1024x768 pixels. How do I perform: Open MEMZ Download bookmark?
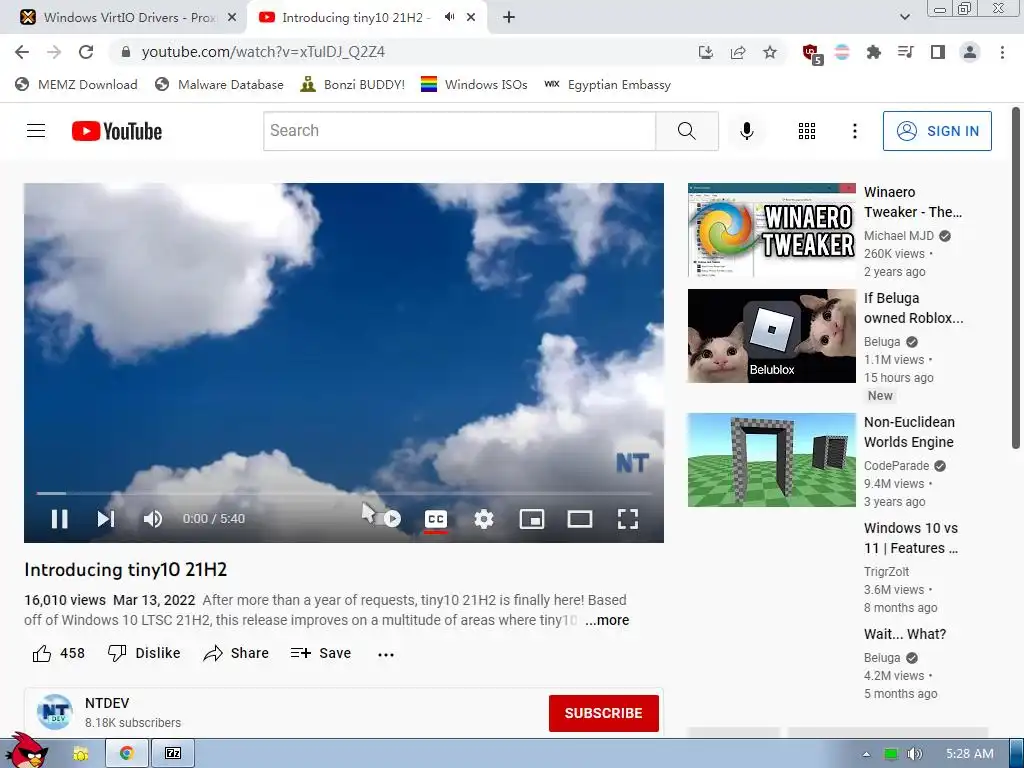[x=76, y=84]
